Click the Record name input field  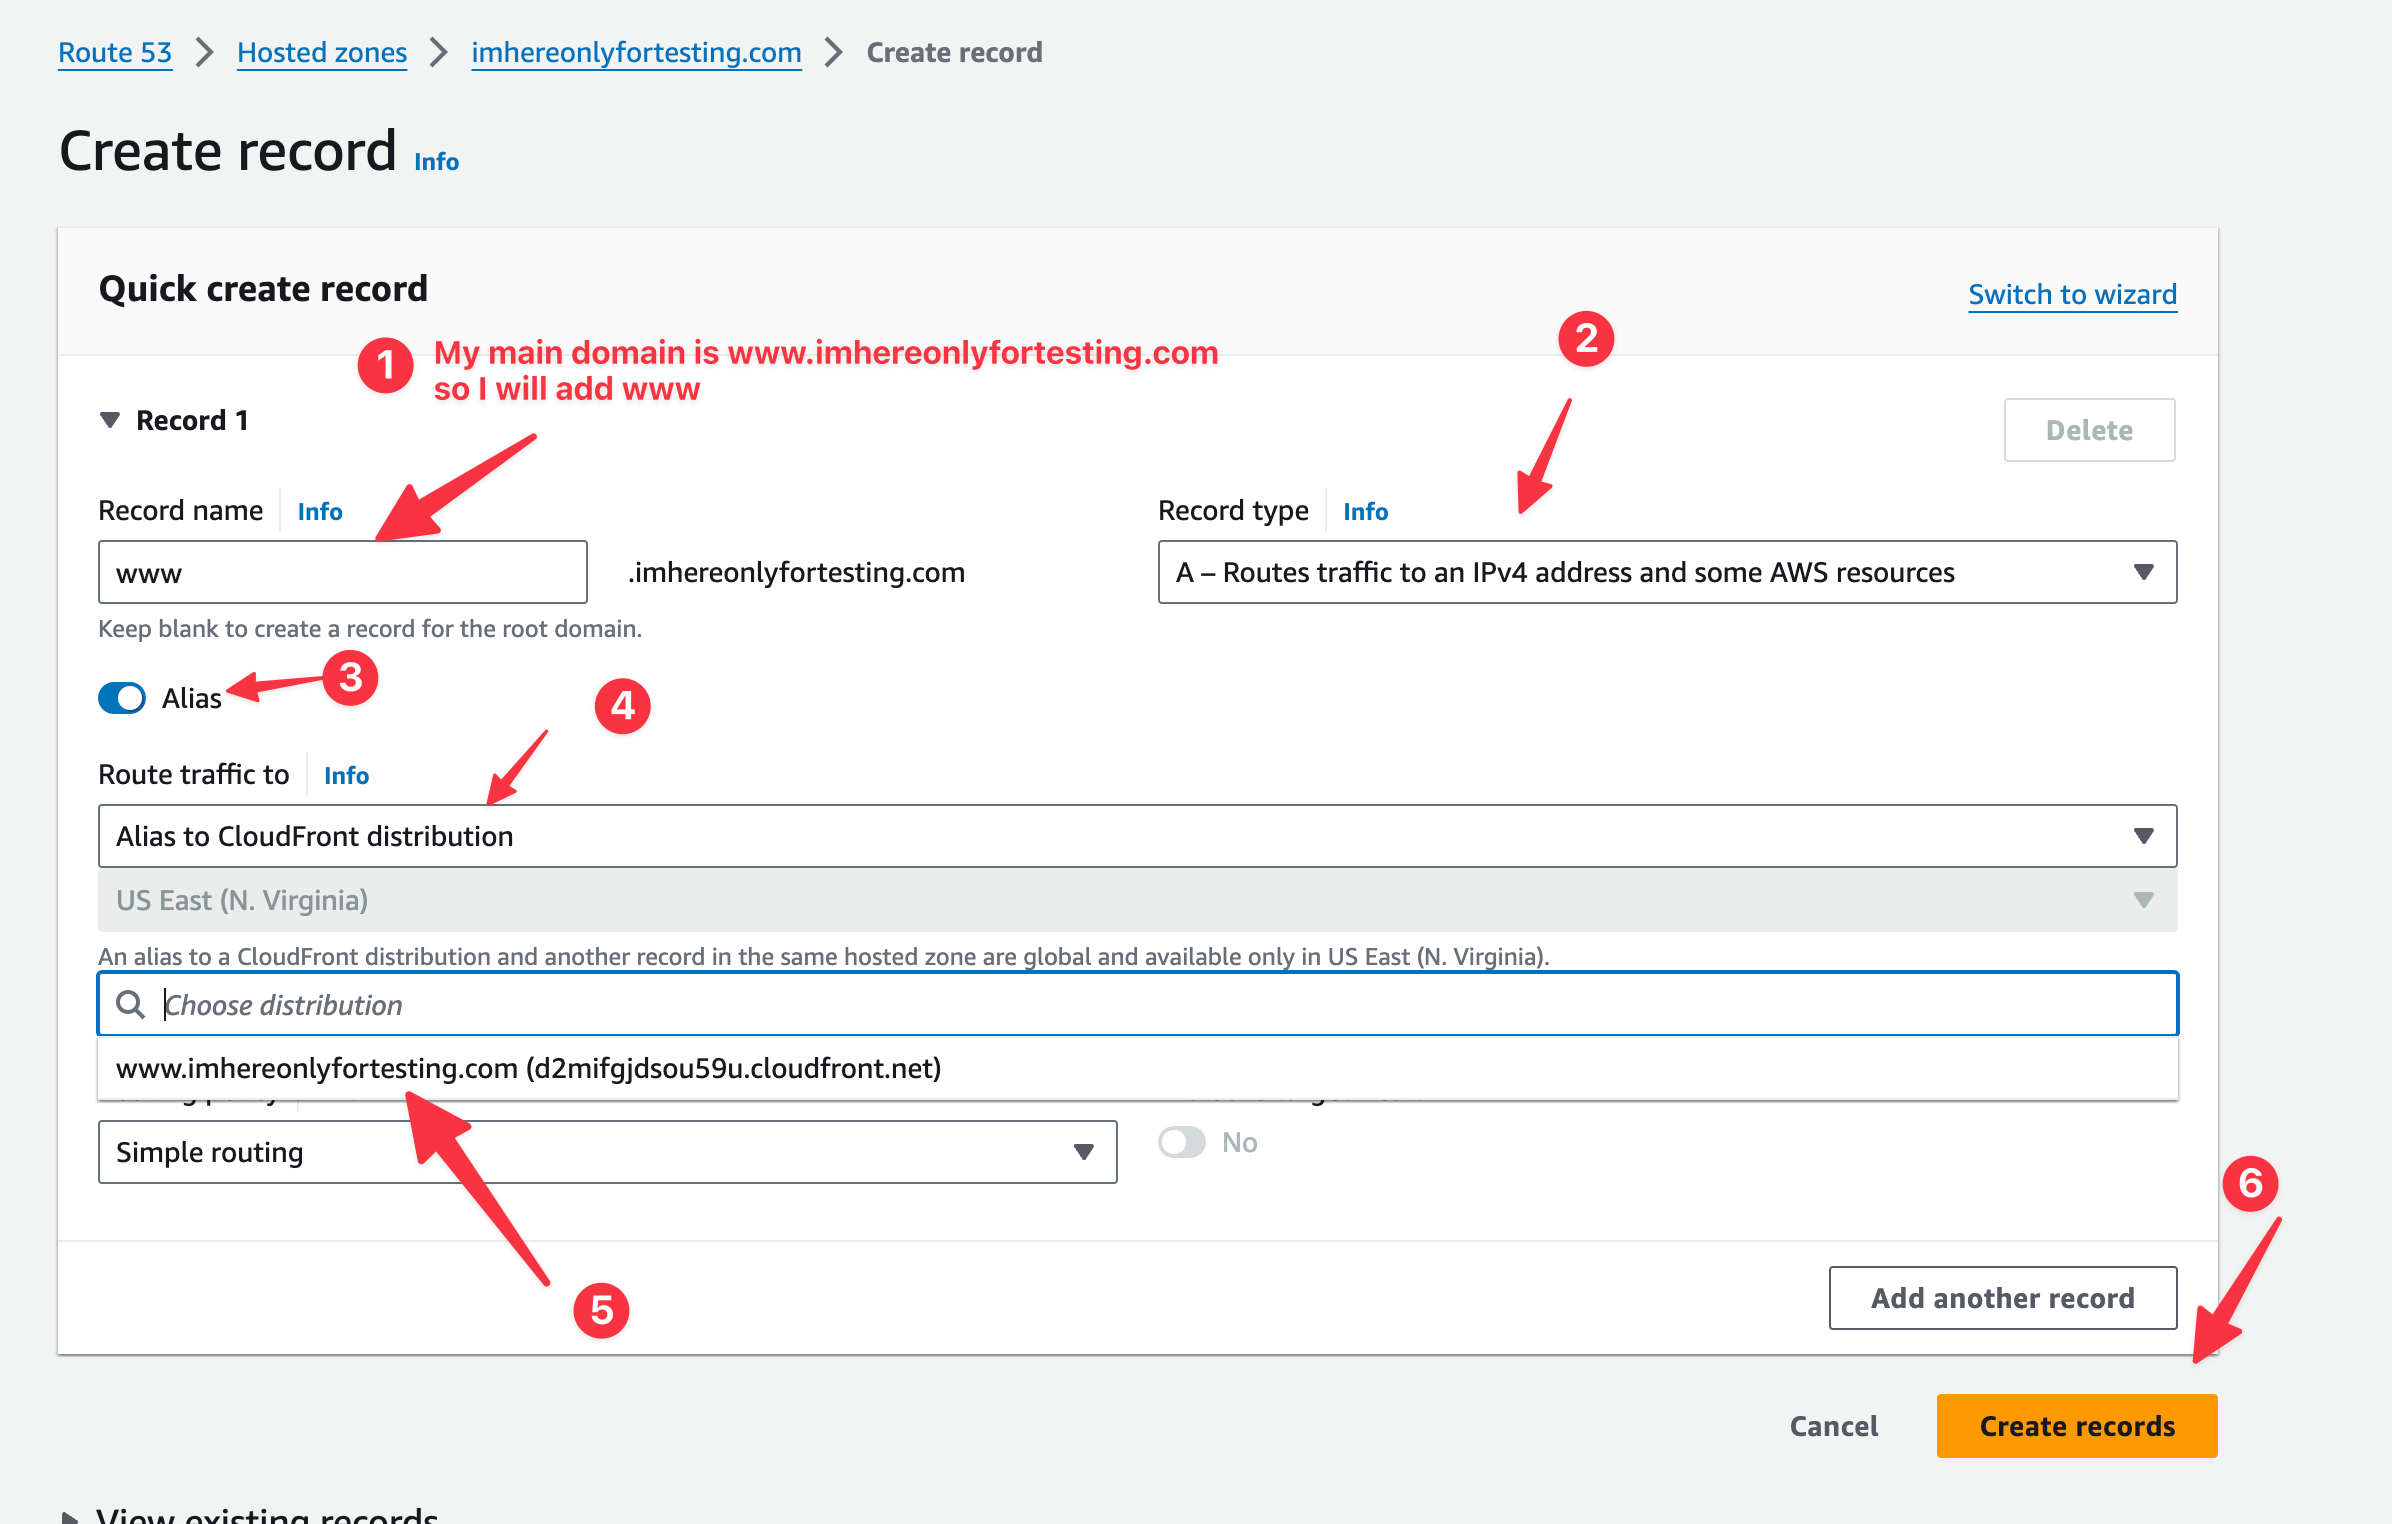point(342,572)
